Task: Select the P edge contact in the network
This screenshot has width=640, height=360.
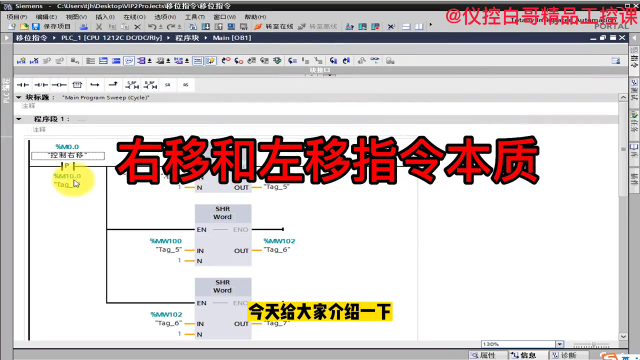Action: [x=68, y=166]
